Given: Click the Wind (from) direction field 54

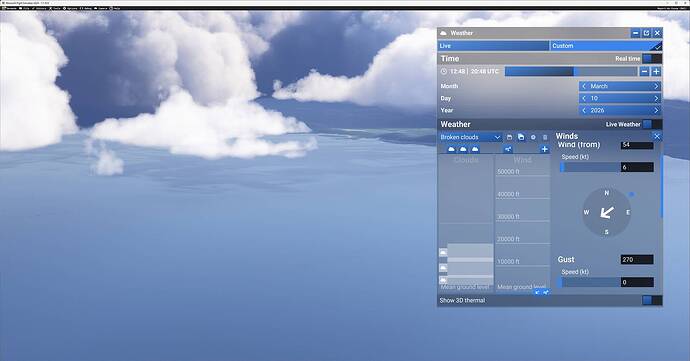Looking at the screenshot, I should [x=637, y=145].
